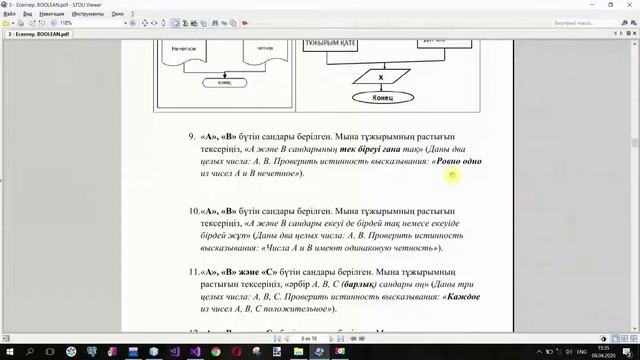This screenshot has height=360, width=640.
Task: Open the Windows Start menu
Action: 9,351
